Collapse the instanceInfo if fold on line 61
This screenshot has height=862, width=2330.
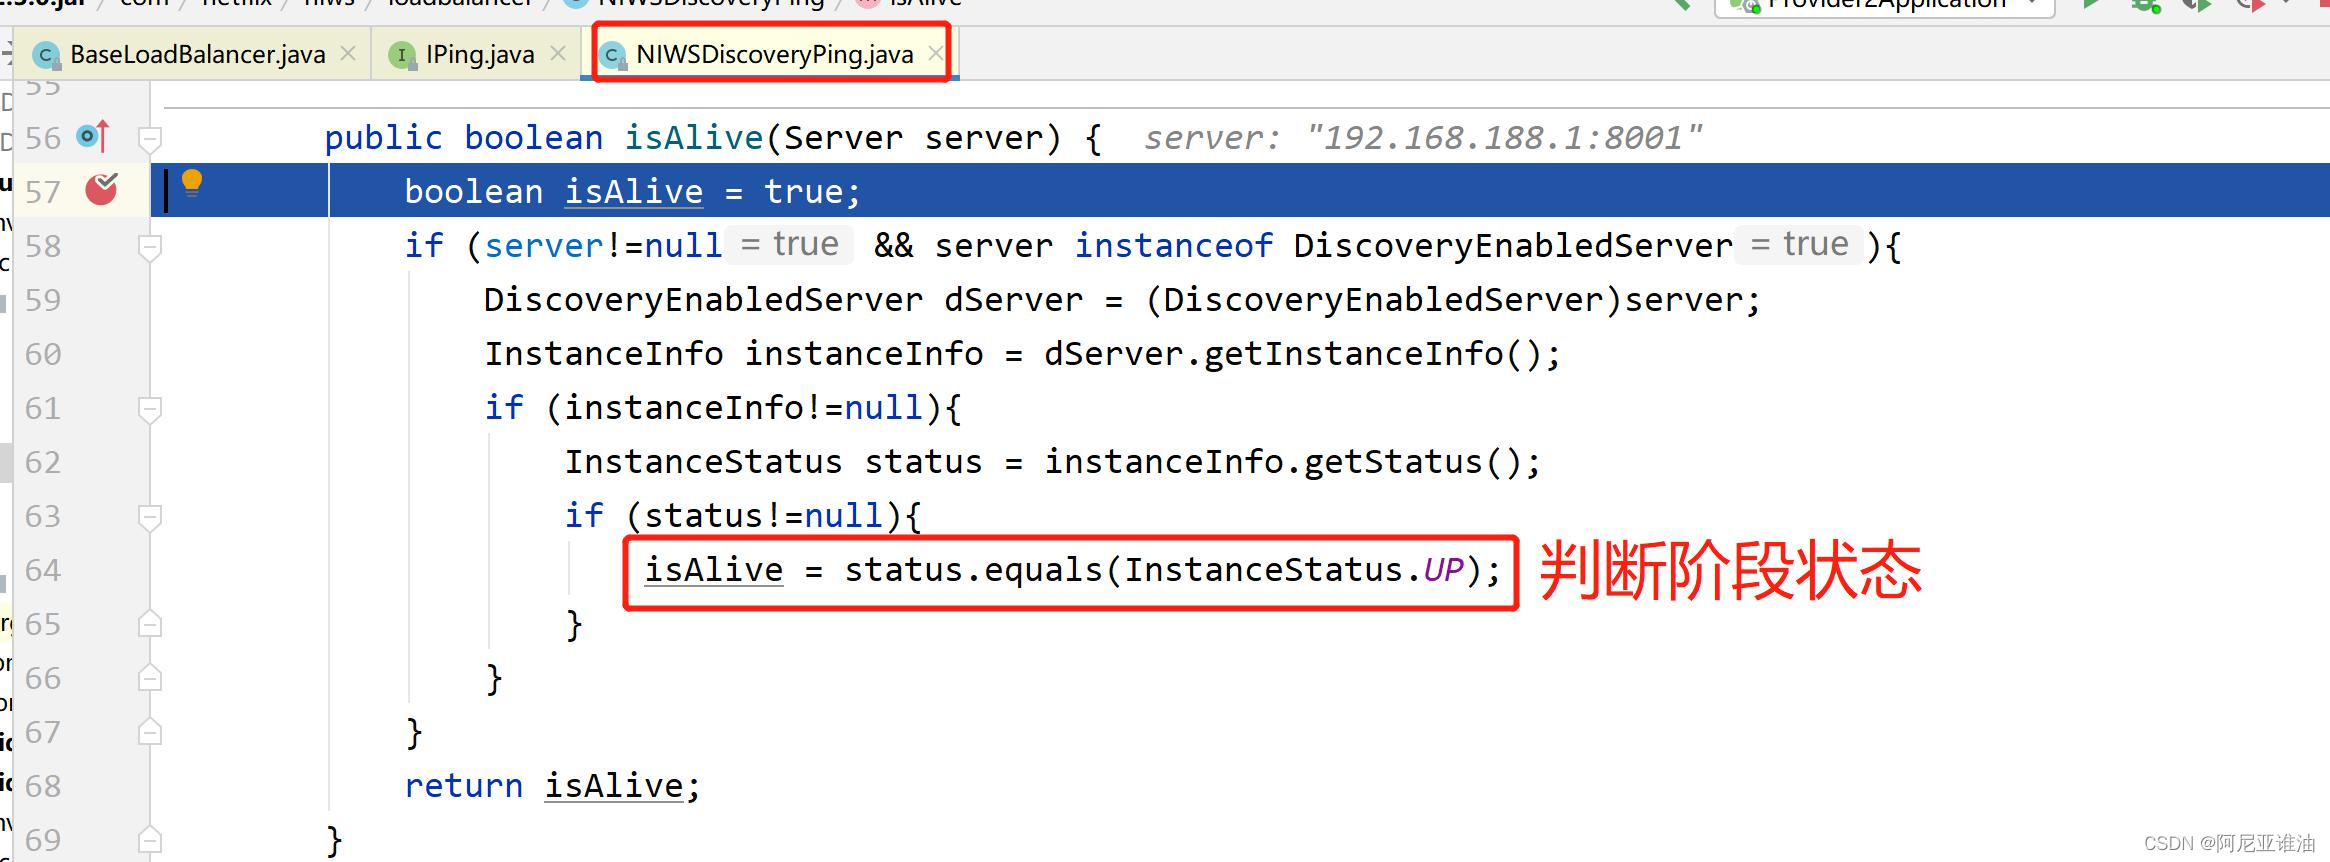pyautogui.click(x=150, y=408)
